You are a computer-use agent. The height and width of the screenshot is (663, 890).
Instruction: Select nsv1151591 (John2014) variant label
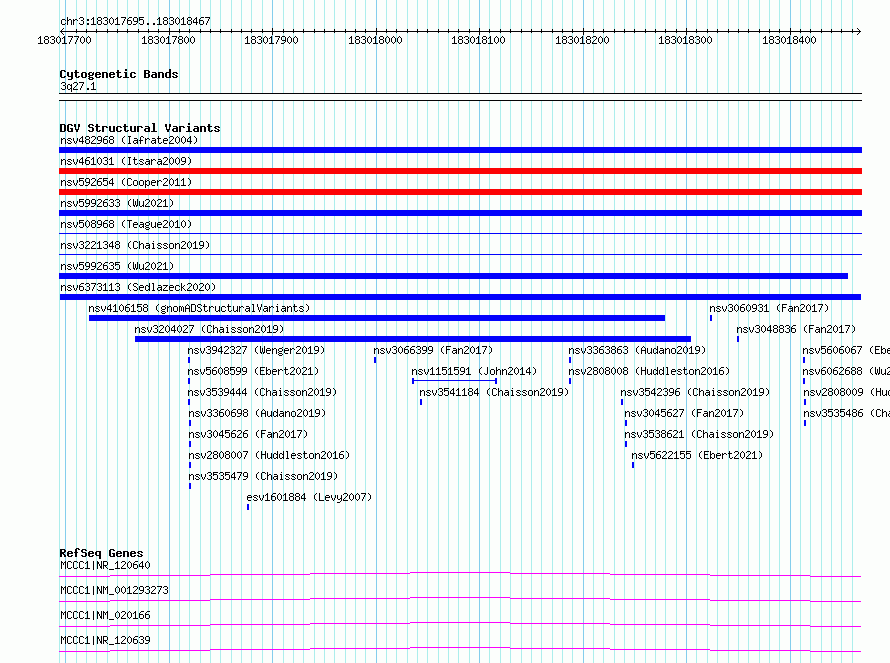tap(474, 371)
